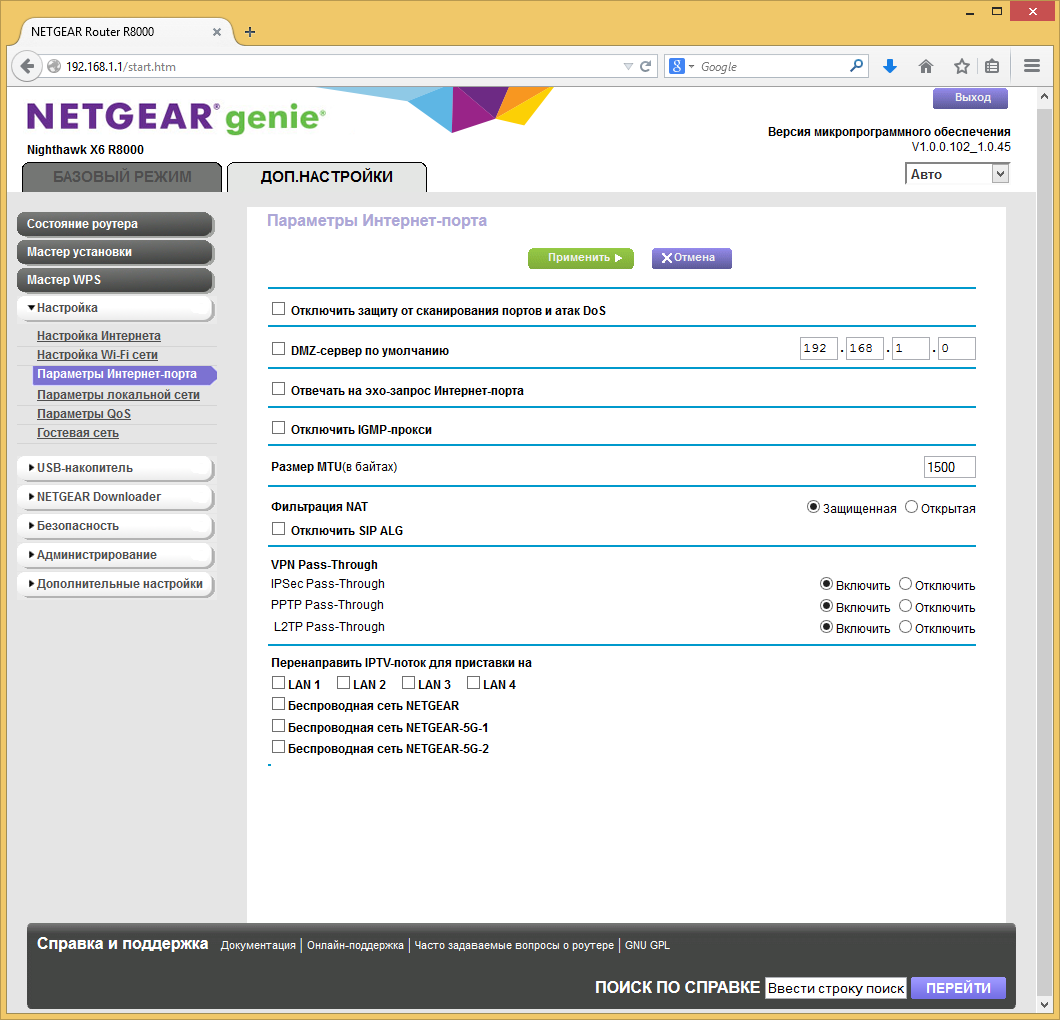Viewport: 1060px width, 1020px height.
Task: Open the downloads arrow icon
Action: point(890,66)
